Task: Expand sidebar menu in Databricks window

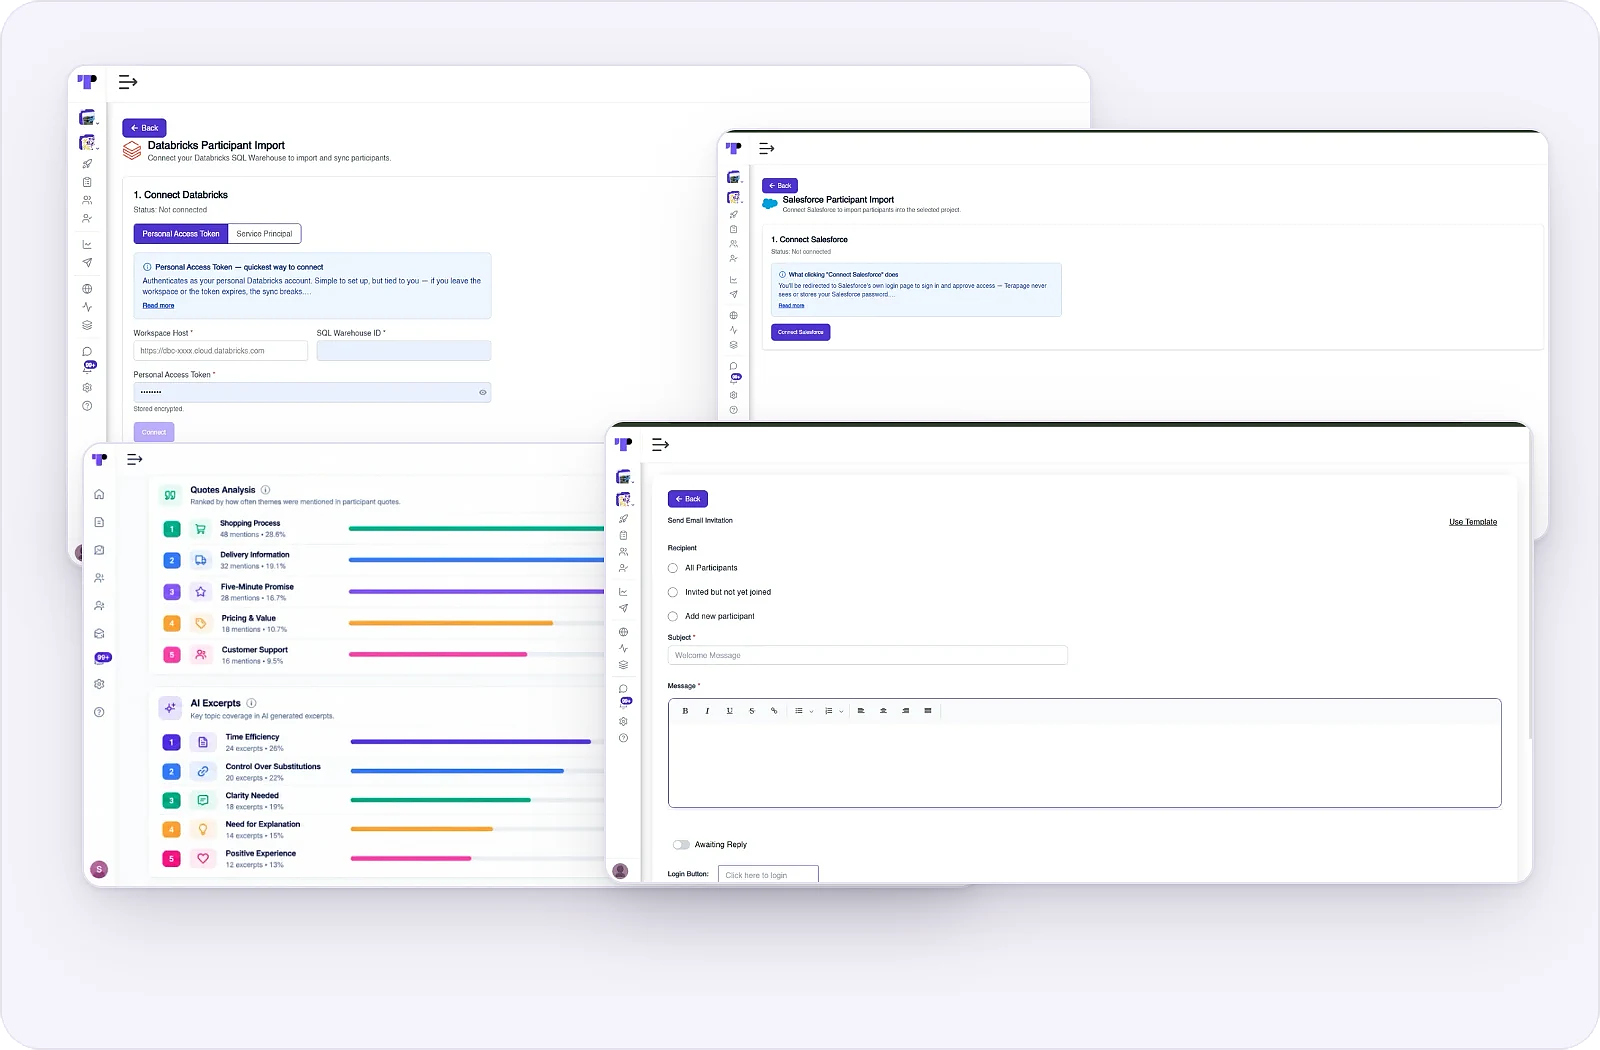Action: pyautogui.click(x=128, y=82)
